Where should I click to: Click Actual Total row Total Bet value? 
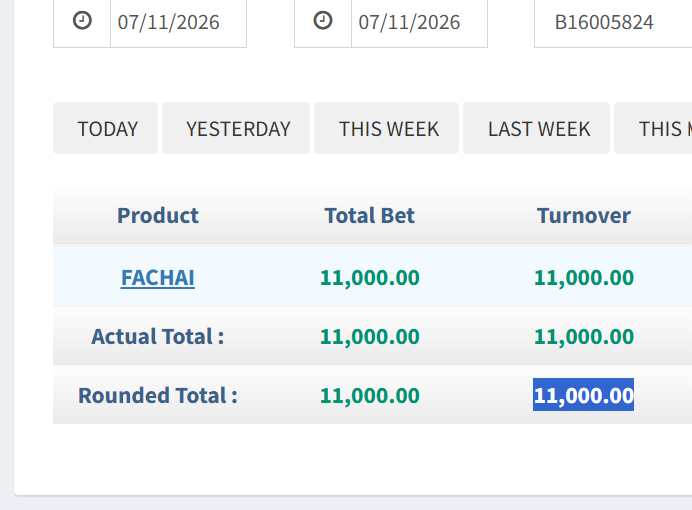point(370,337)
